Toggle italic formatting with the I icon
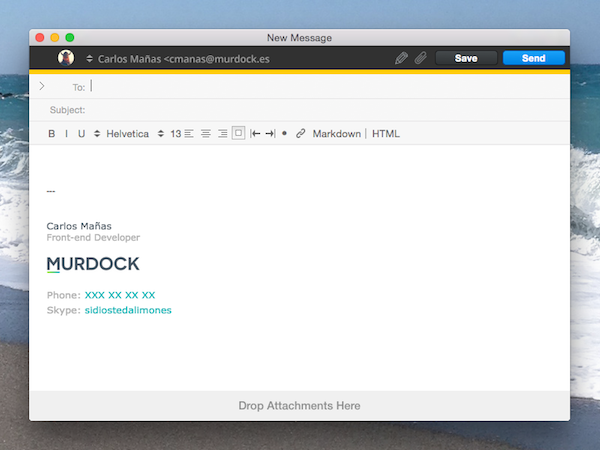The height and width of the screenshot is (450, 600). [67, 134]
